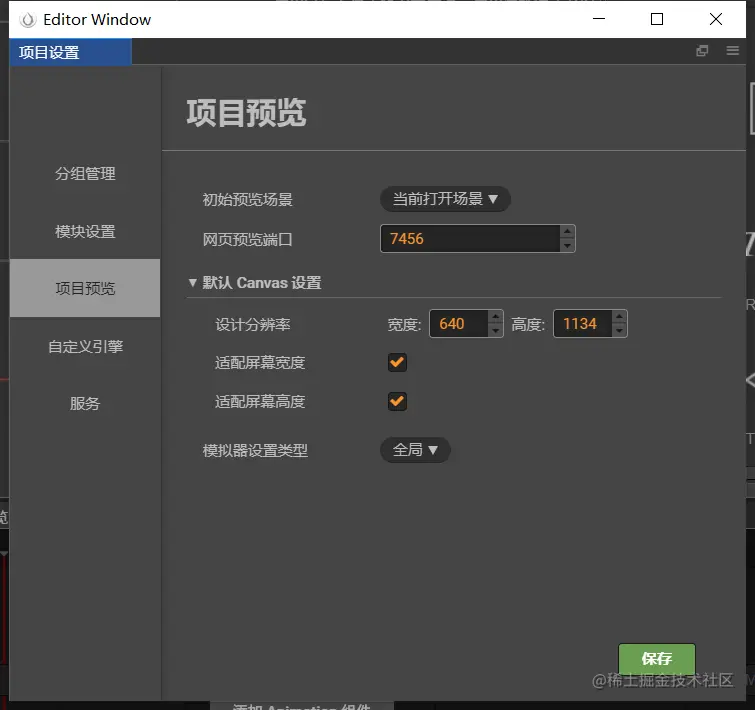
Task: Toggle the 适配屏幕高度 checkbox
Action: click(397, 401)
